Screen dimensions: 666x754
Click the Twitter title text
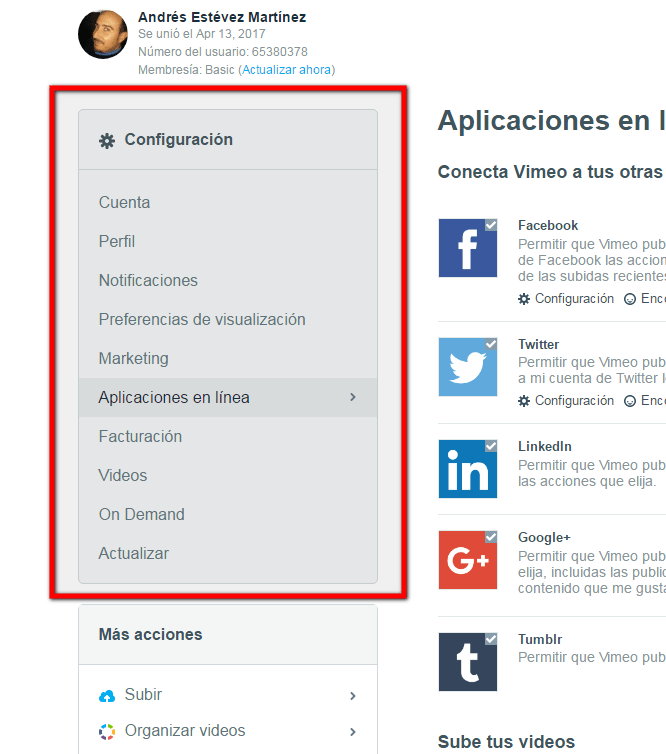click(538, 344)
